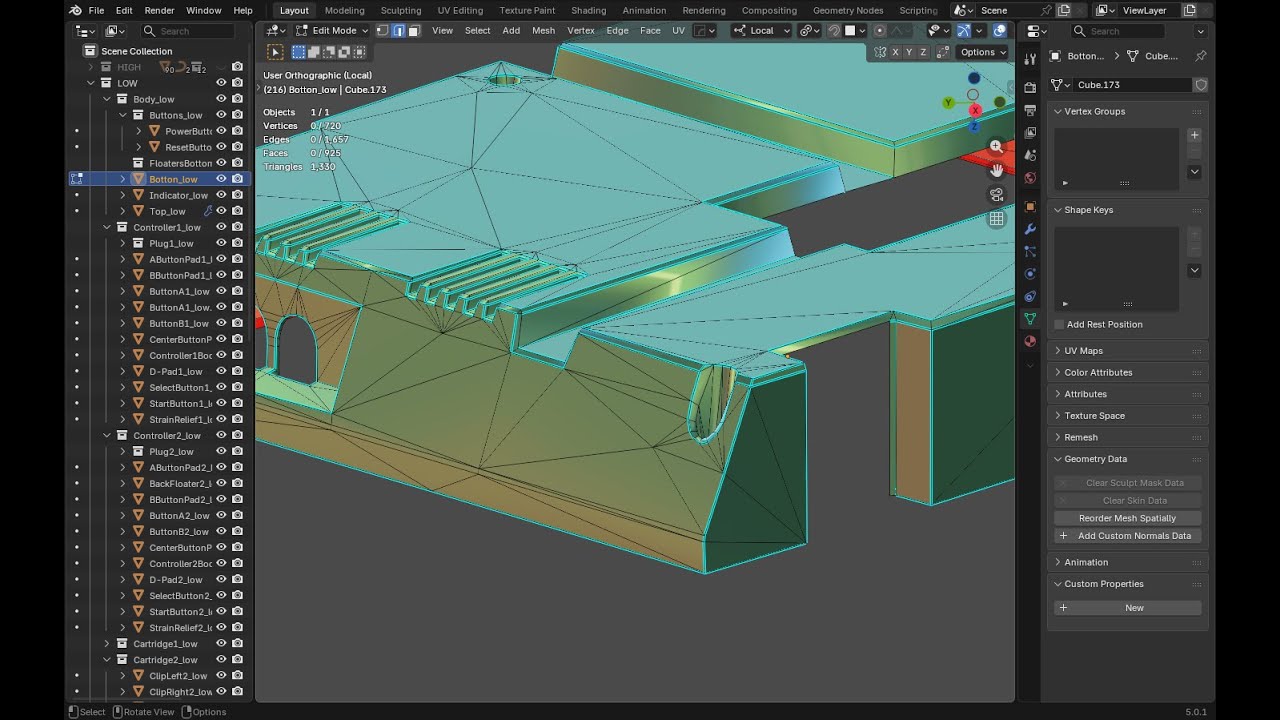Open the Particles properties tab icon
The width and height of the screenshot is (1280, 720).
1030,252
